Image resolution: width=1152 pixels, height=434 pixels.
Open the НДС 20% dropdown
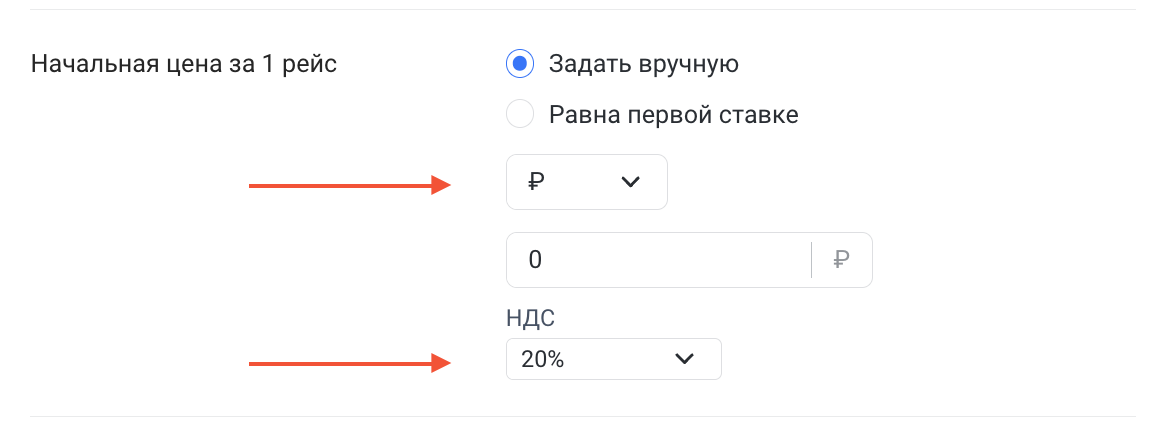(613, 360)
